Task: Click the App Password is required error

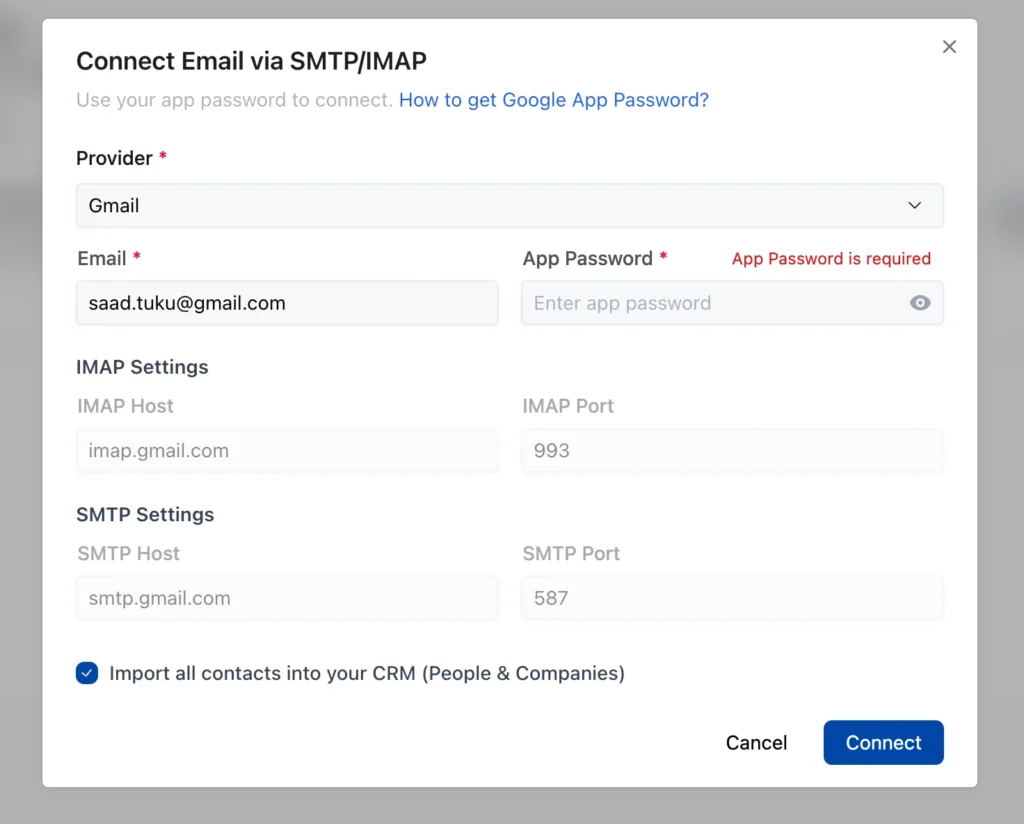Action: coord(831,259)
